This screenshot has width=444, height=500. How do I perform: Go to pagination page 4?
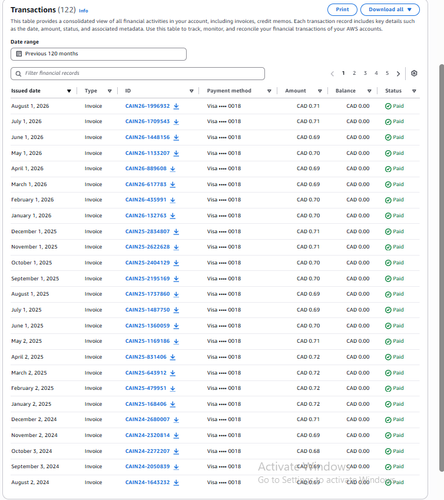[x=376, y=73]
